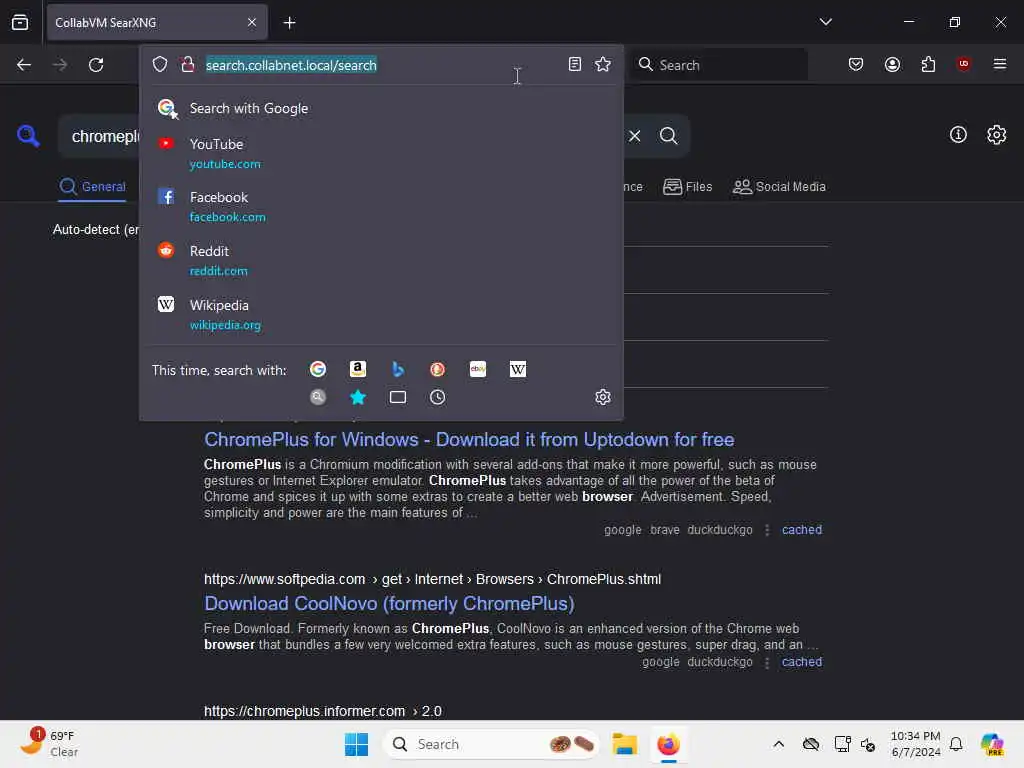Click the Windows taskbar Search box
Image resolution: width=1024 pixels, height=768 pixels.
pyautogui.click(x=491, y=744)
